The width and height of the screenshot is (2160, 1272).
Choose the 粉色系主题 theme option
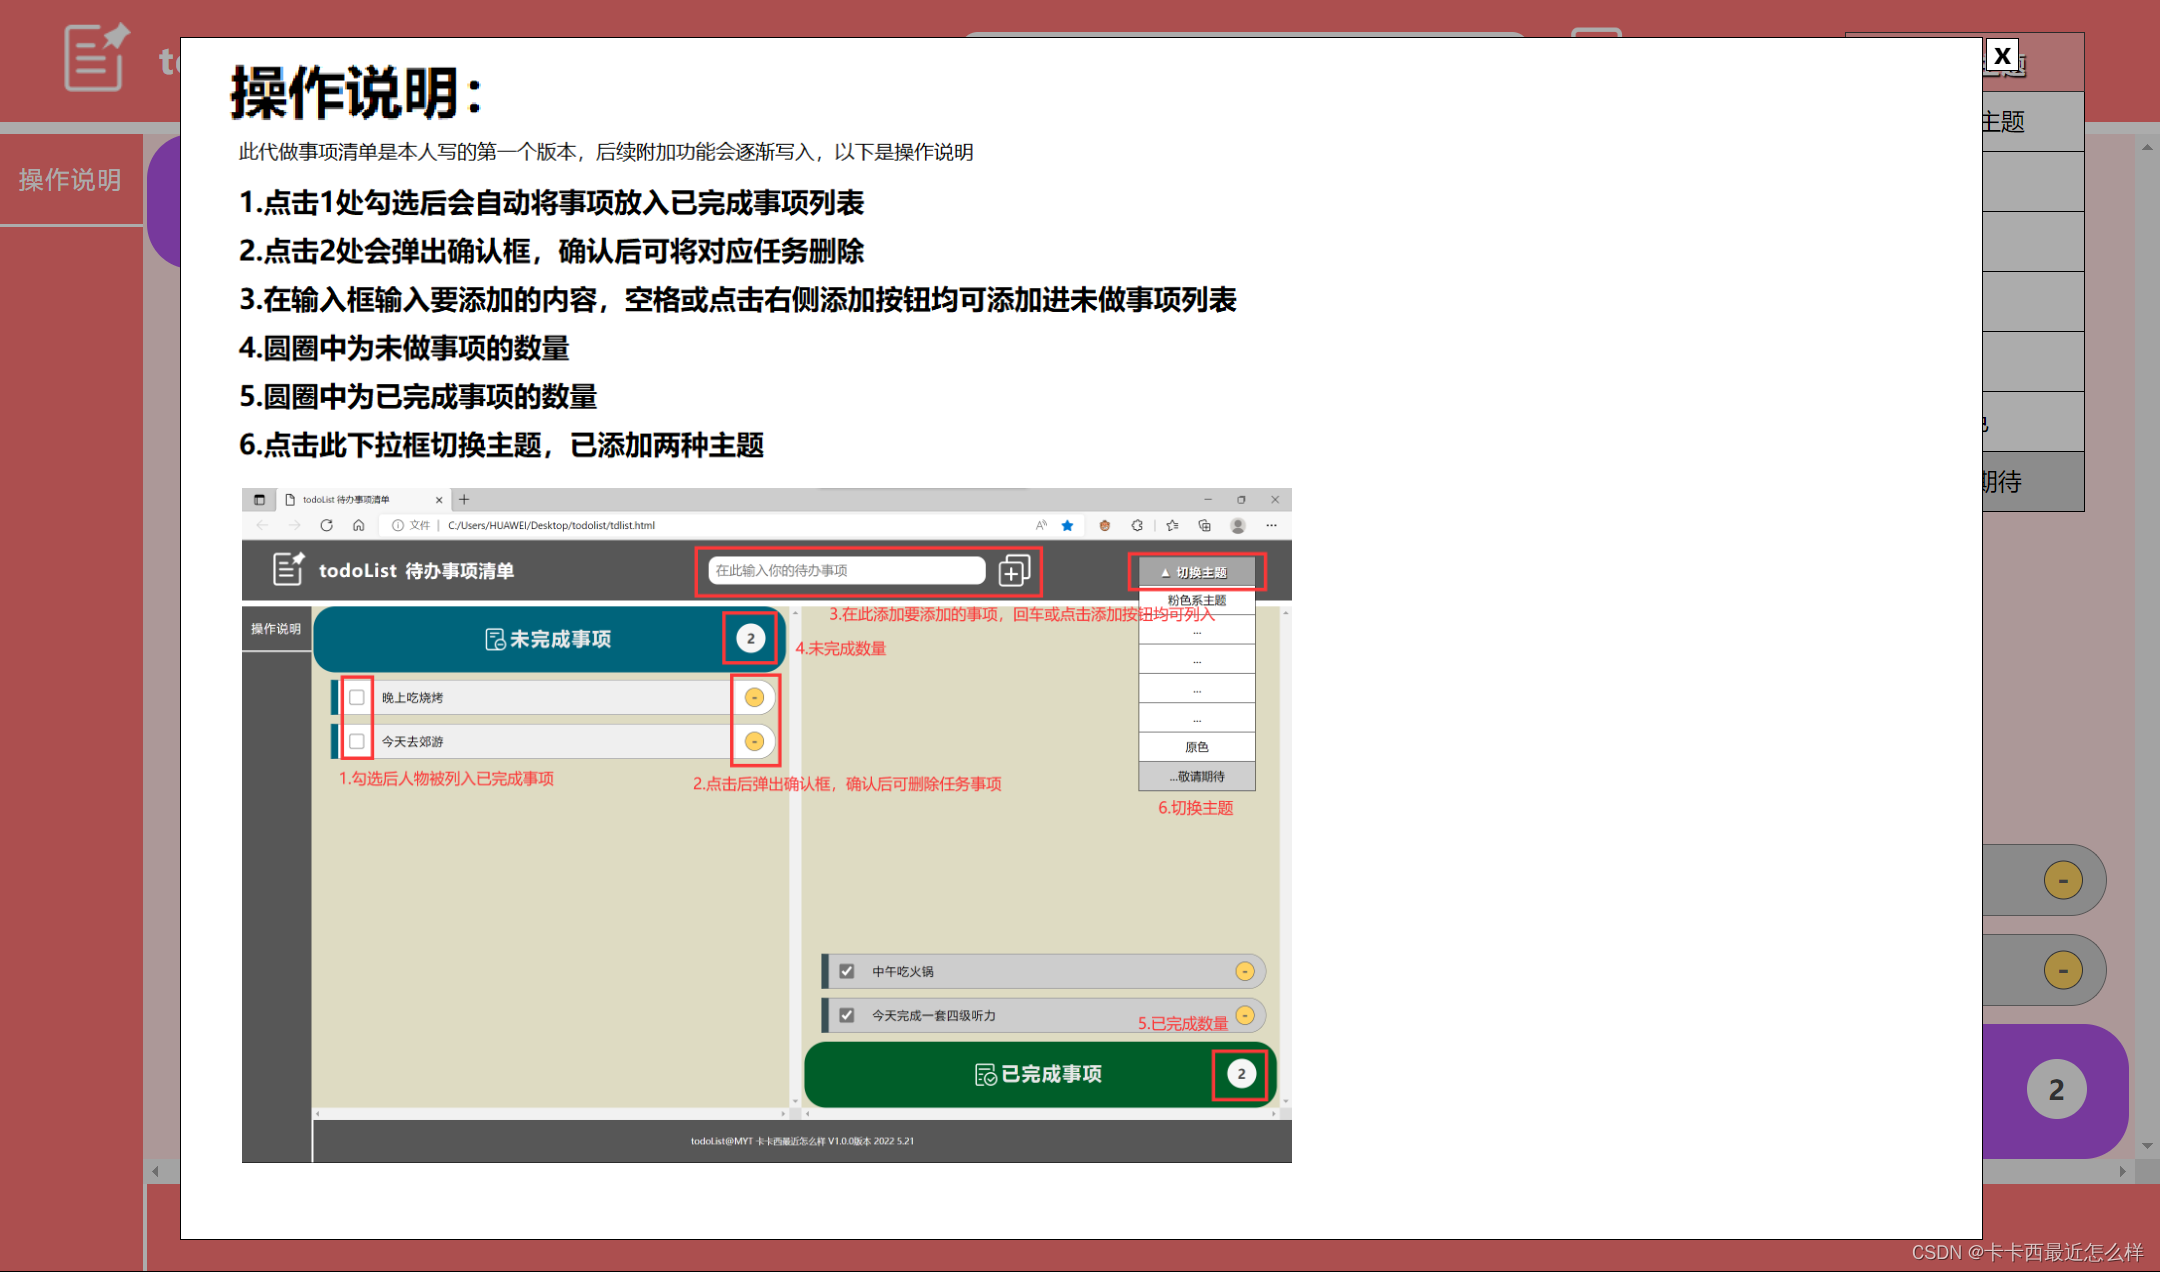[x=1196, y=599]
